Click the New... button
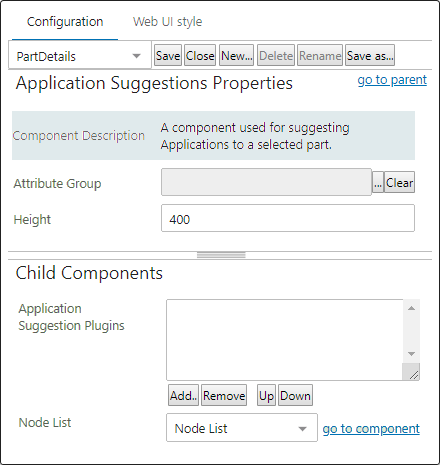The height and width of the screenshot is (465, 440). pos(236,55)
